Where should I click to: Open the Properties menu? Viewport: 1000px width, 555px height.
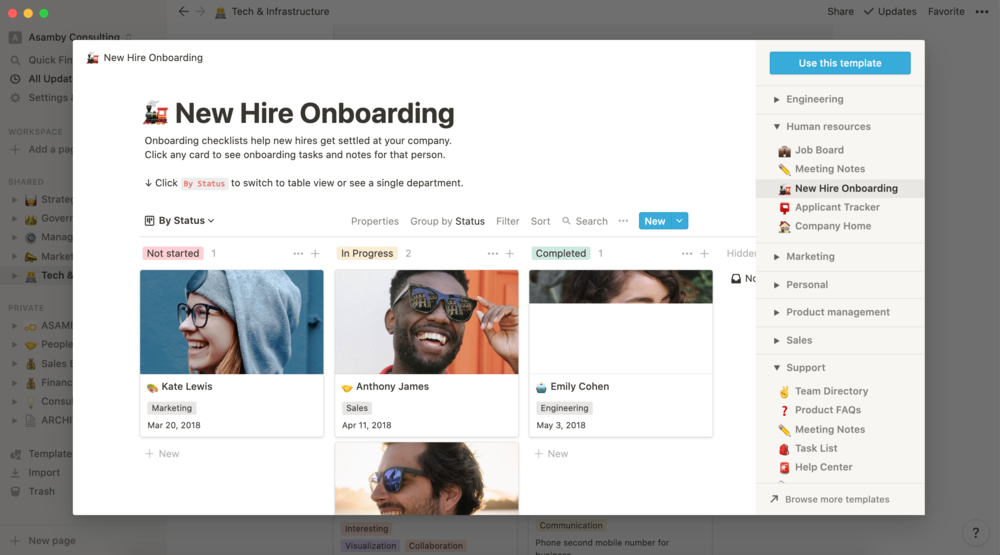tap(374, 221)
